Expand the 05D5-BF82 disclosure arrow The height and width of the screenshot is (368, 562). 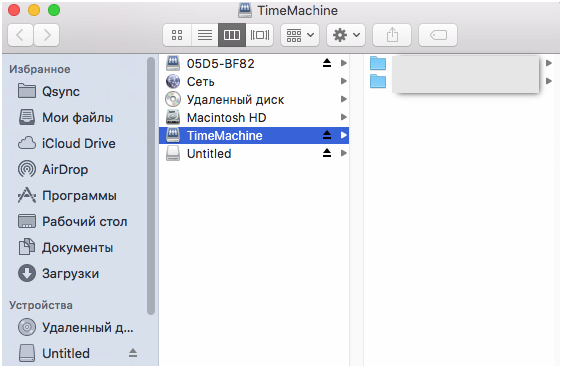click(x=343, y=63)
